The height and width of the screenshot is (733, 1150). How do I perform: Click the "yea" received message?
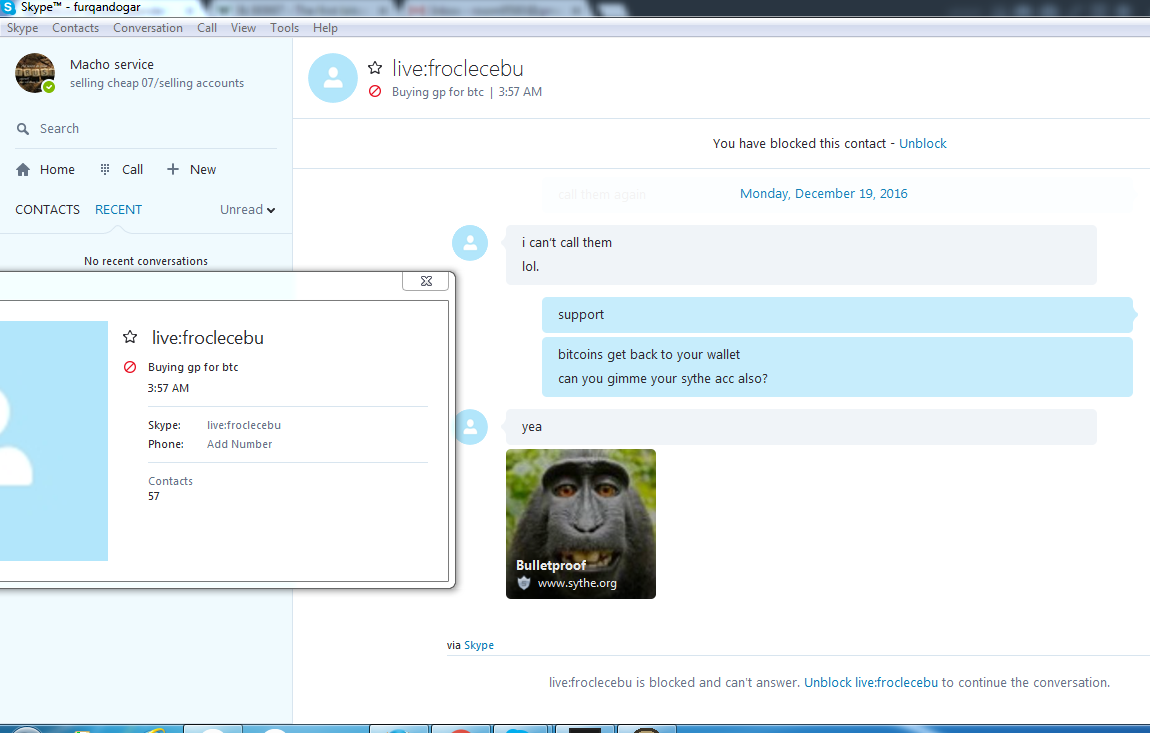802,427
